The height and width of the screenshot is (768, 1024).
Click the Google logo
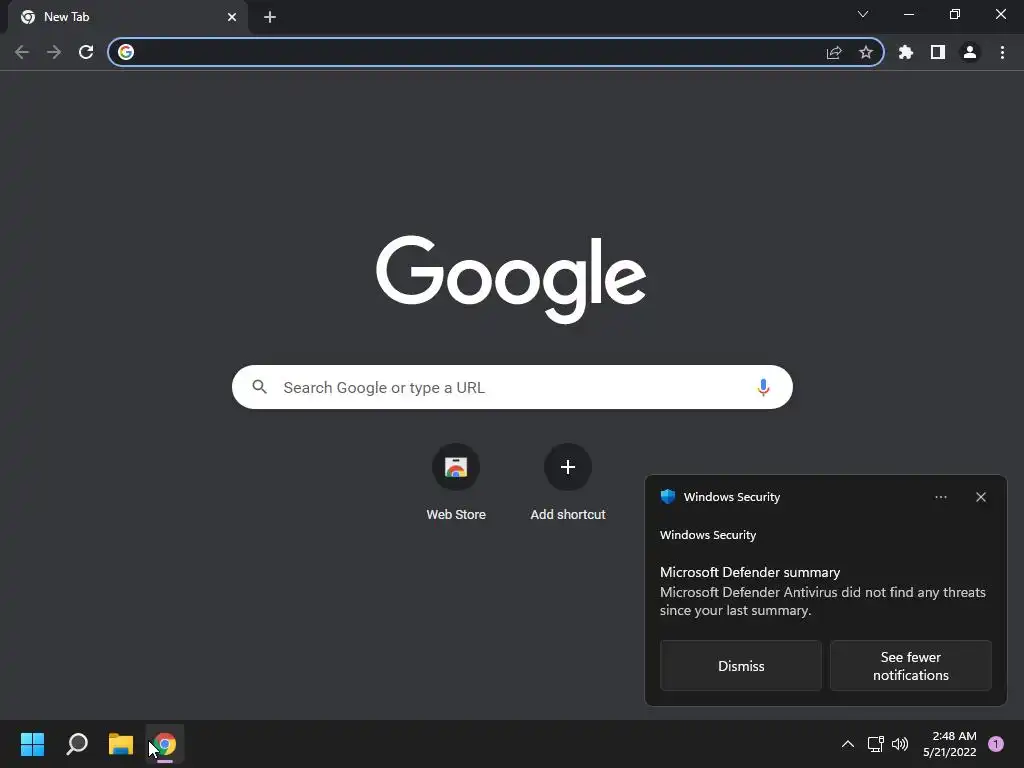pyautogui.click(x=511, y=280)
